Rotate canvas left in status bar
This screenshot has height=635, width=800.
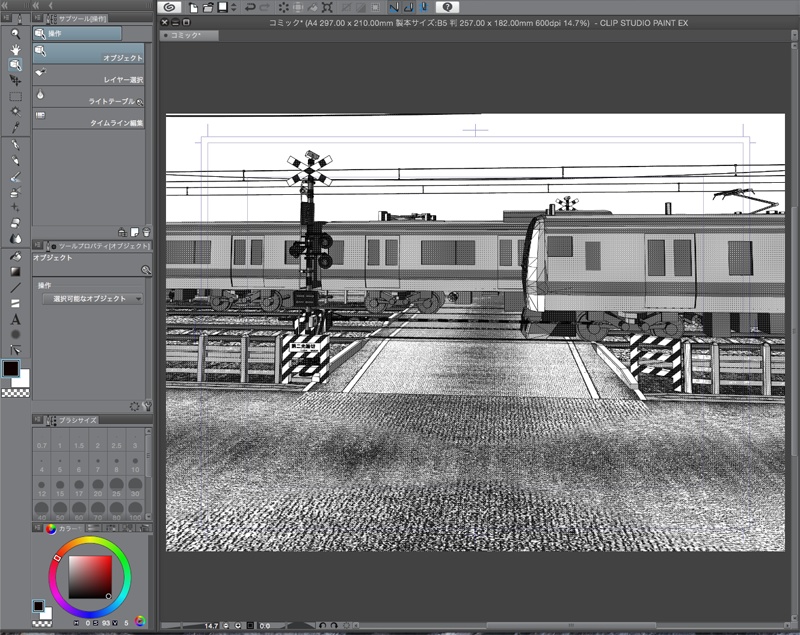pyautogui.click(x=322, y=625)
